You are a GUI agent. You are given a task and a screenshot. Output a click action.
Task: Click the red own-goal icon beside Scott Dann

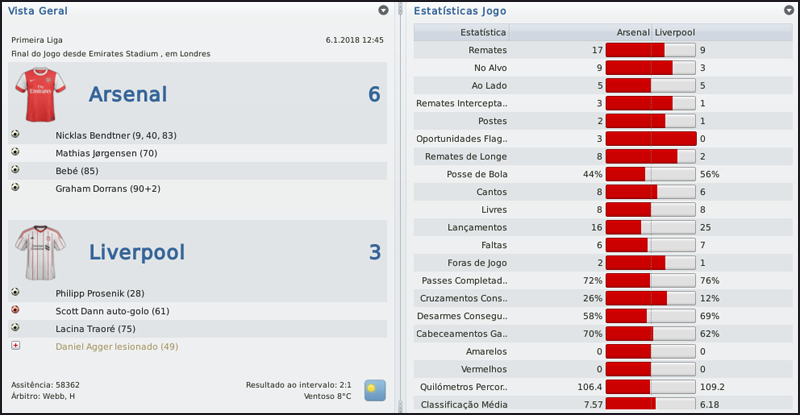click(16, 310)
